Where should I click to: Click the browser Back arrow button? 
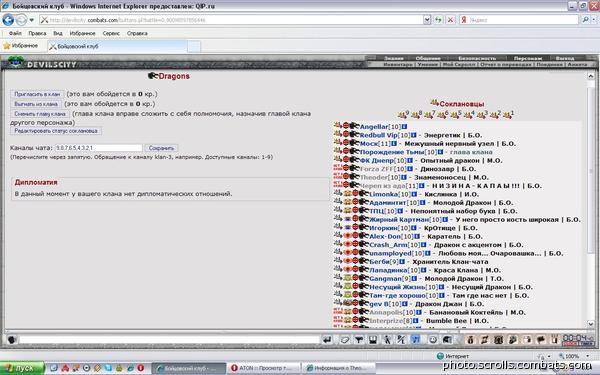(x=8, y=20)
